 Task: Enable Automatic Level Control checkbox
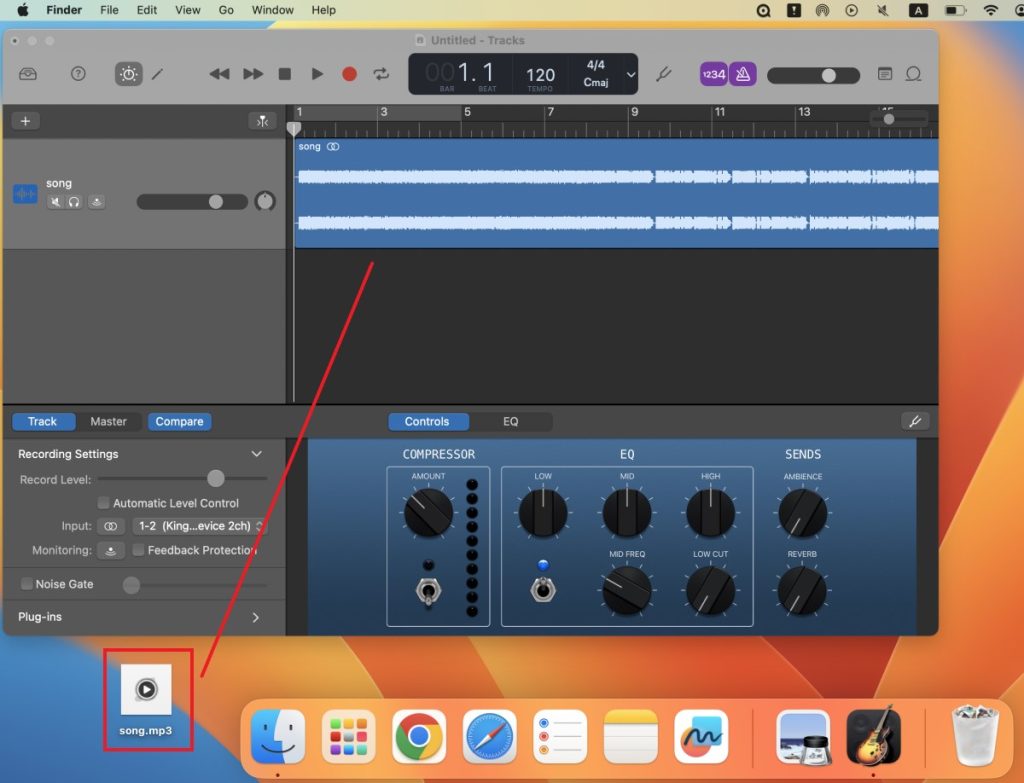[x=103, y=503]
